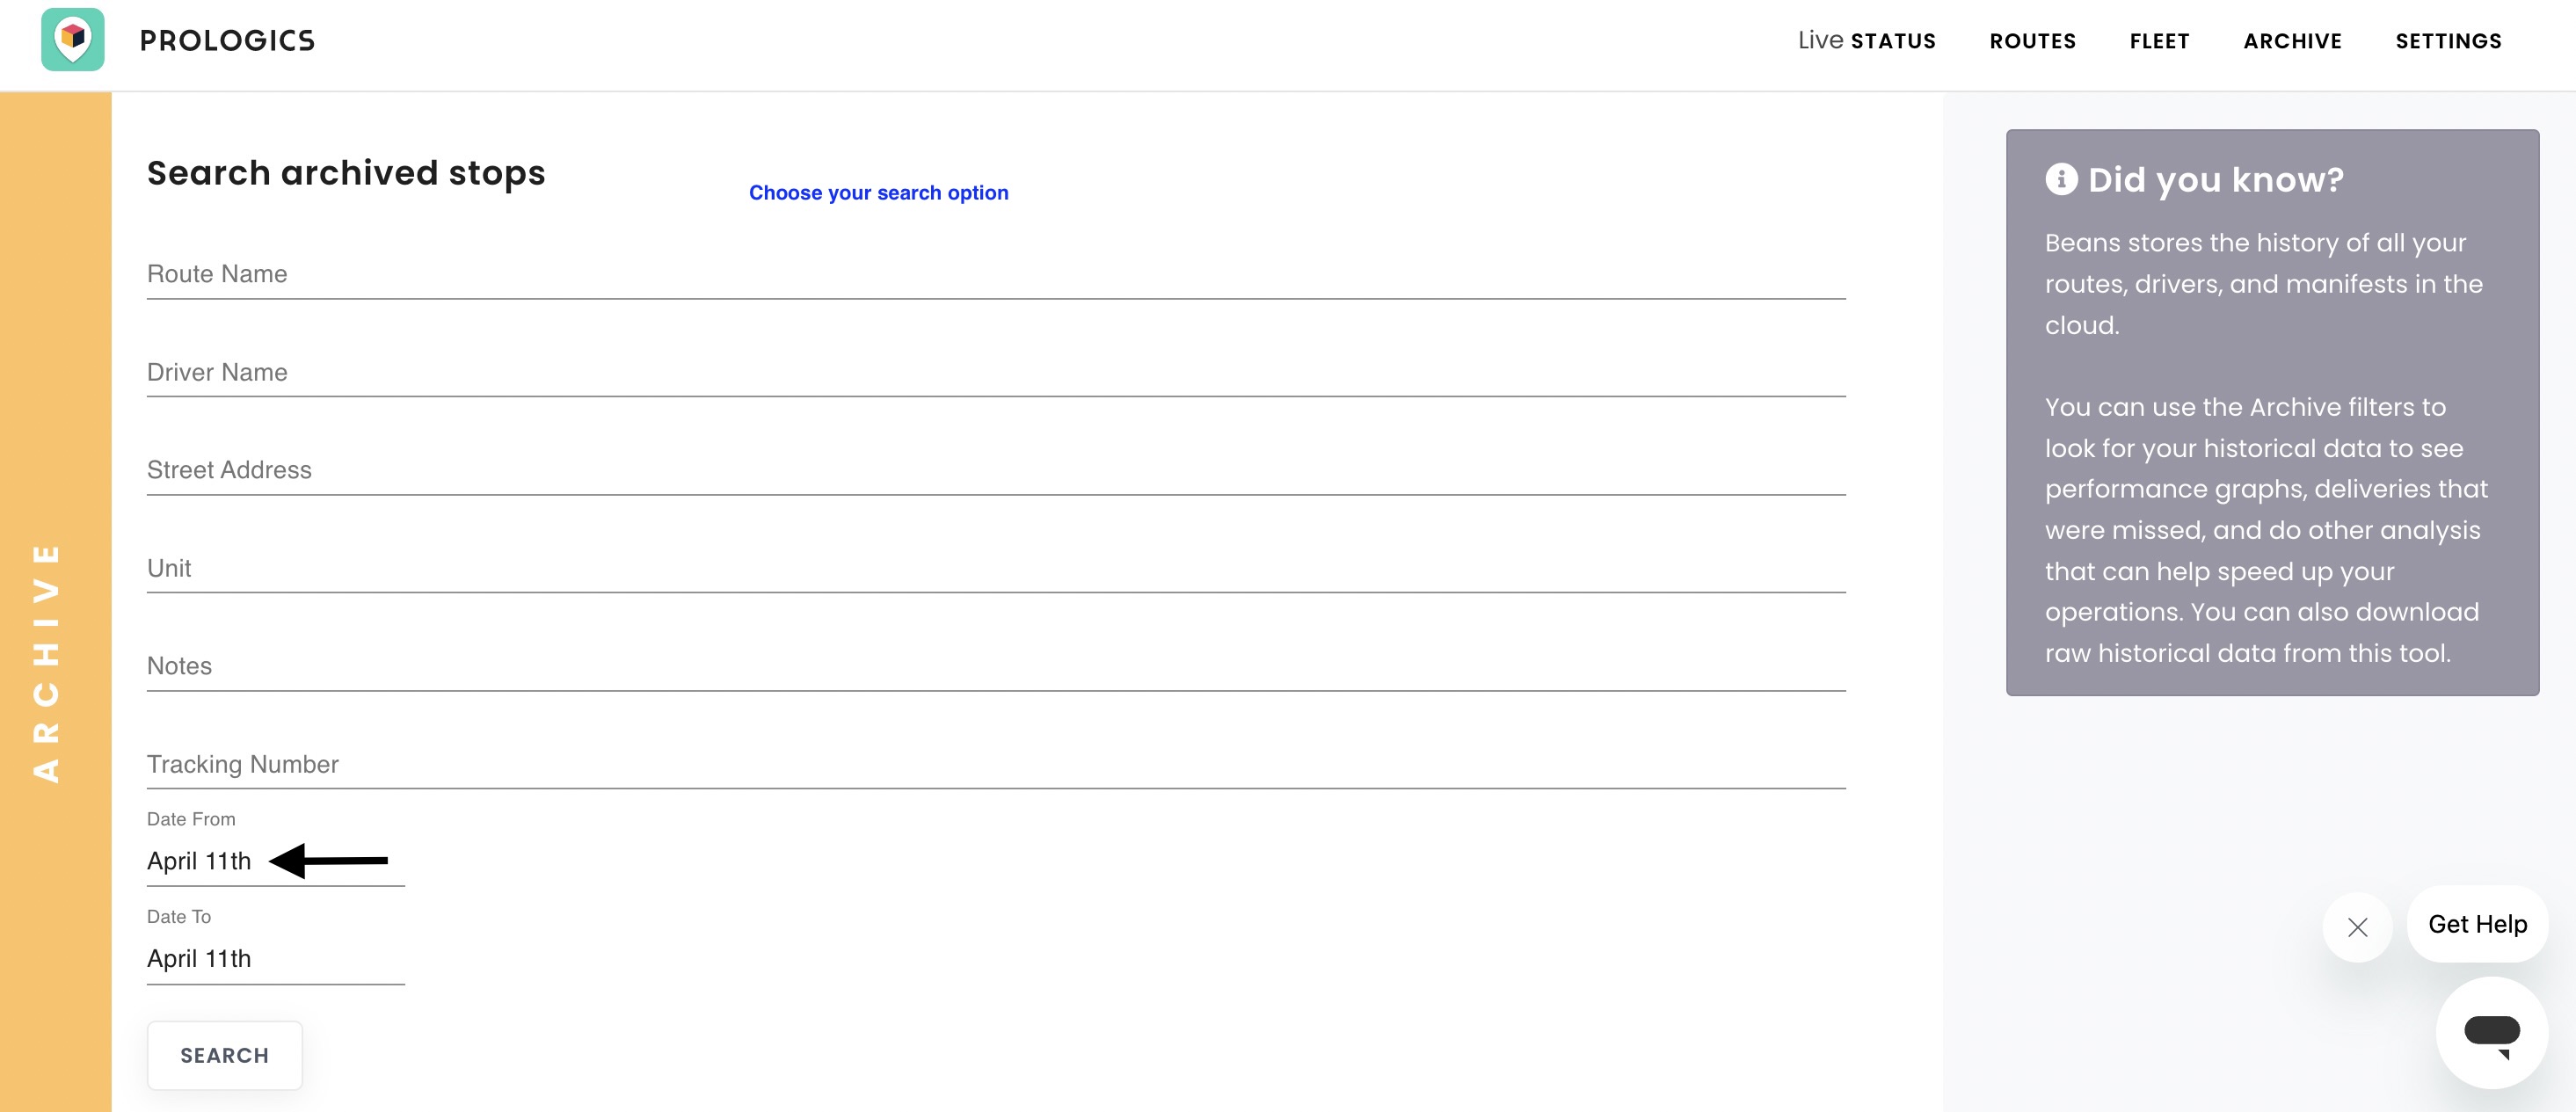The width and height of the screenshot is (2576, 1112).
Task: Select the Street Address input
Action: click(x=995, y=470)
